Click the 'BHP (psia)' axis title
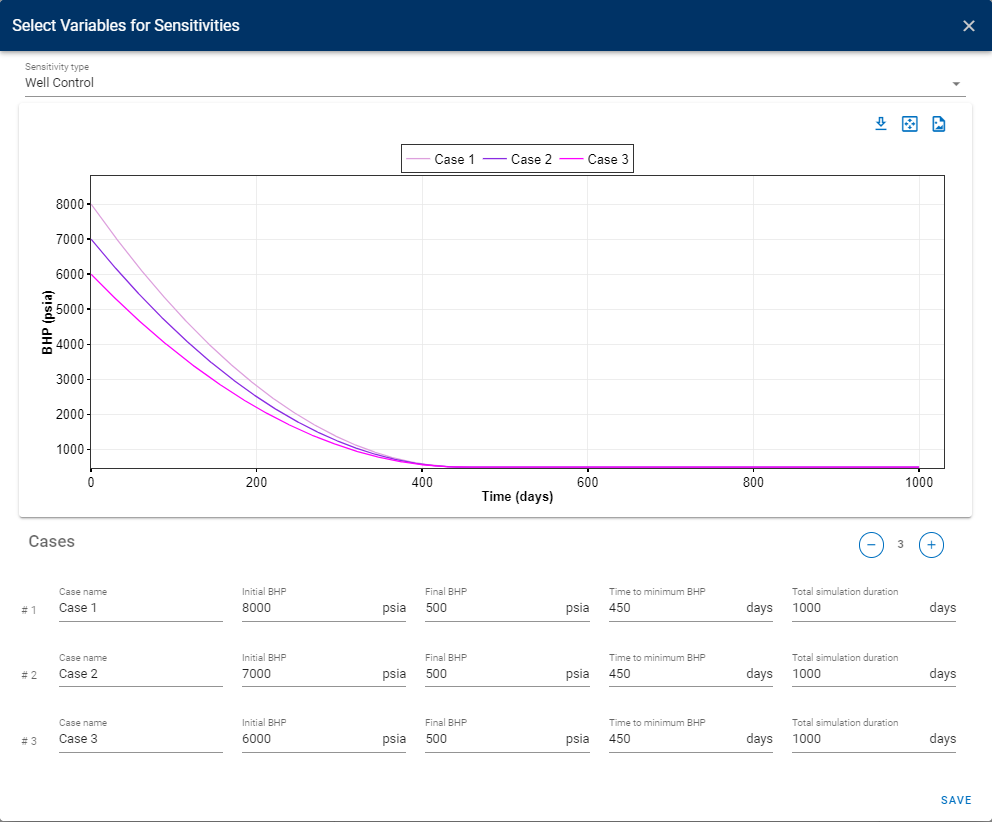The height and width of the screenshot is (822, 992). (47, 323)
